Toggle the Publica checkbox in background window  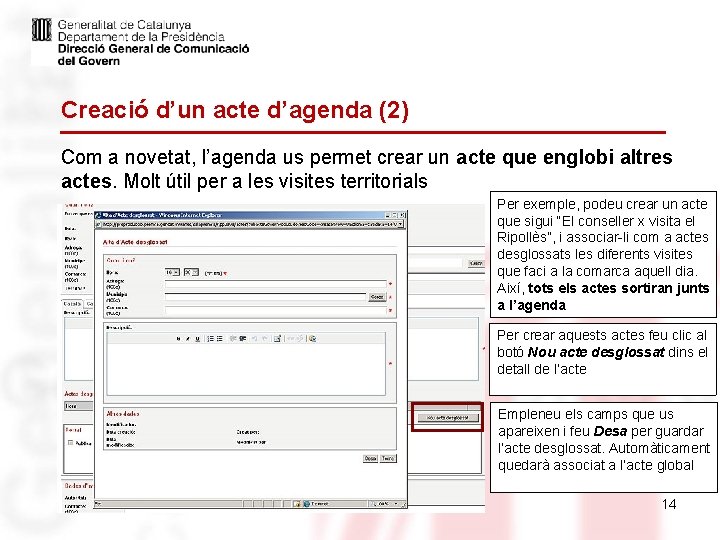(x=70, y=443)
